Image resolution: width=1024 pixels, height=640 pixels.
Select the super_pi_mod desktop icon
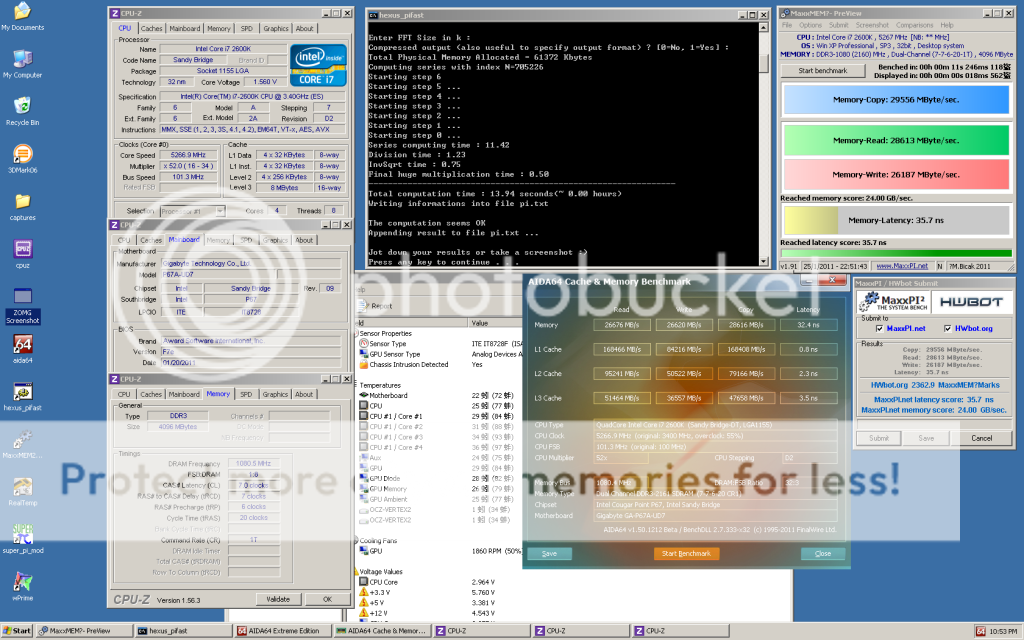22,539
